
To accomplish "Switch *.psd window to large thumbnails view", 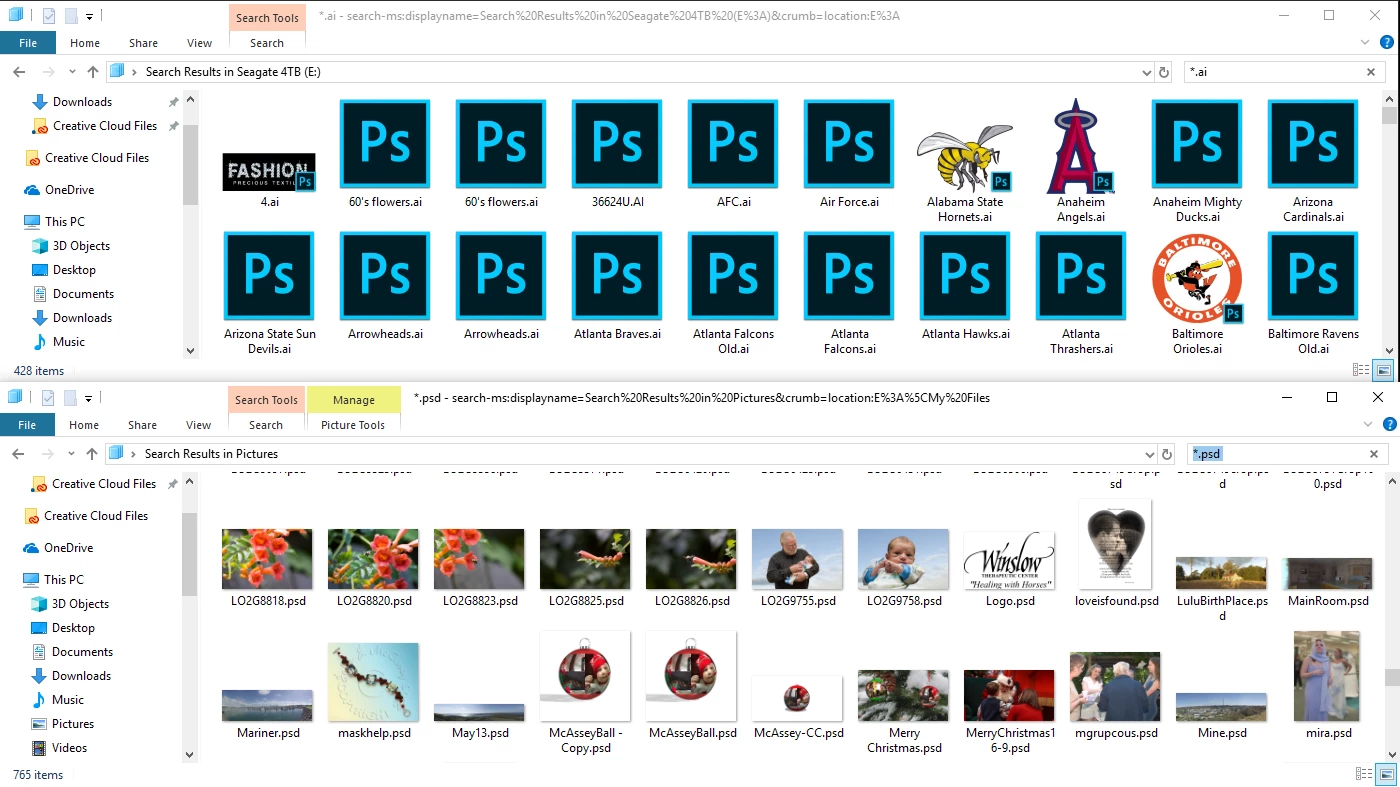I will point(1385,774).
